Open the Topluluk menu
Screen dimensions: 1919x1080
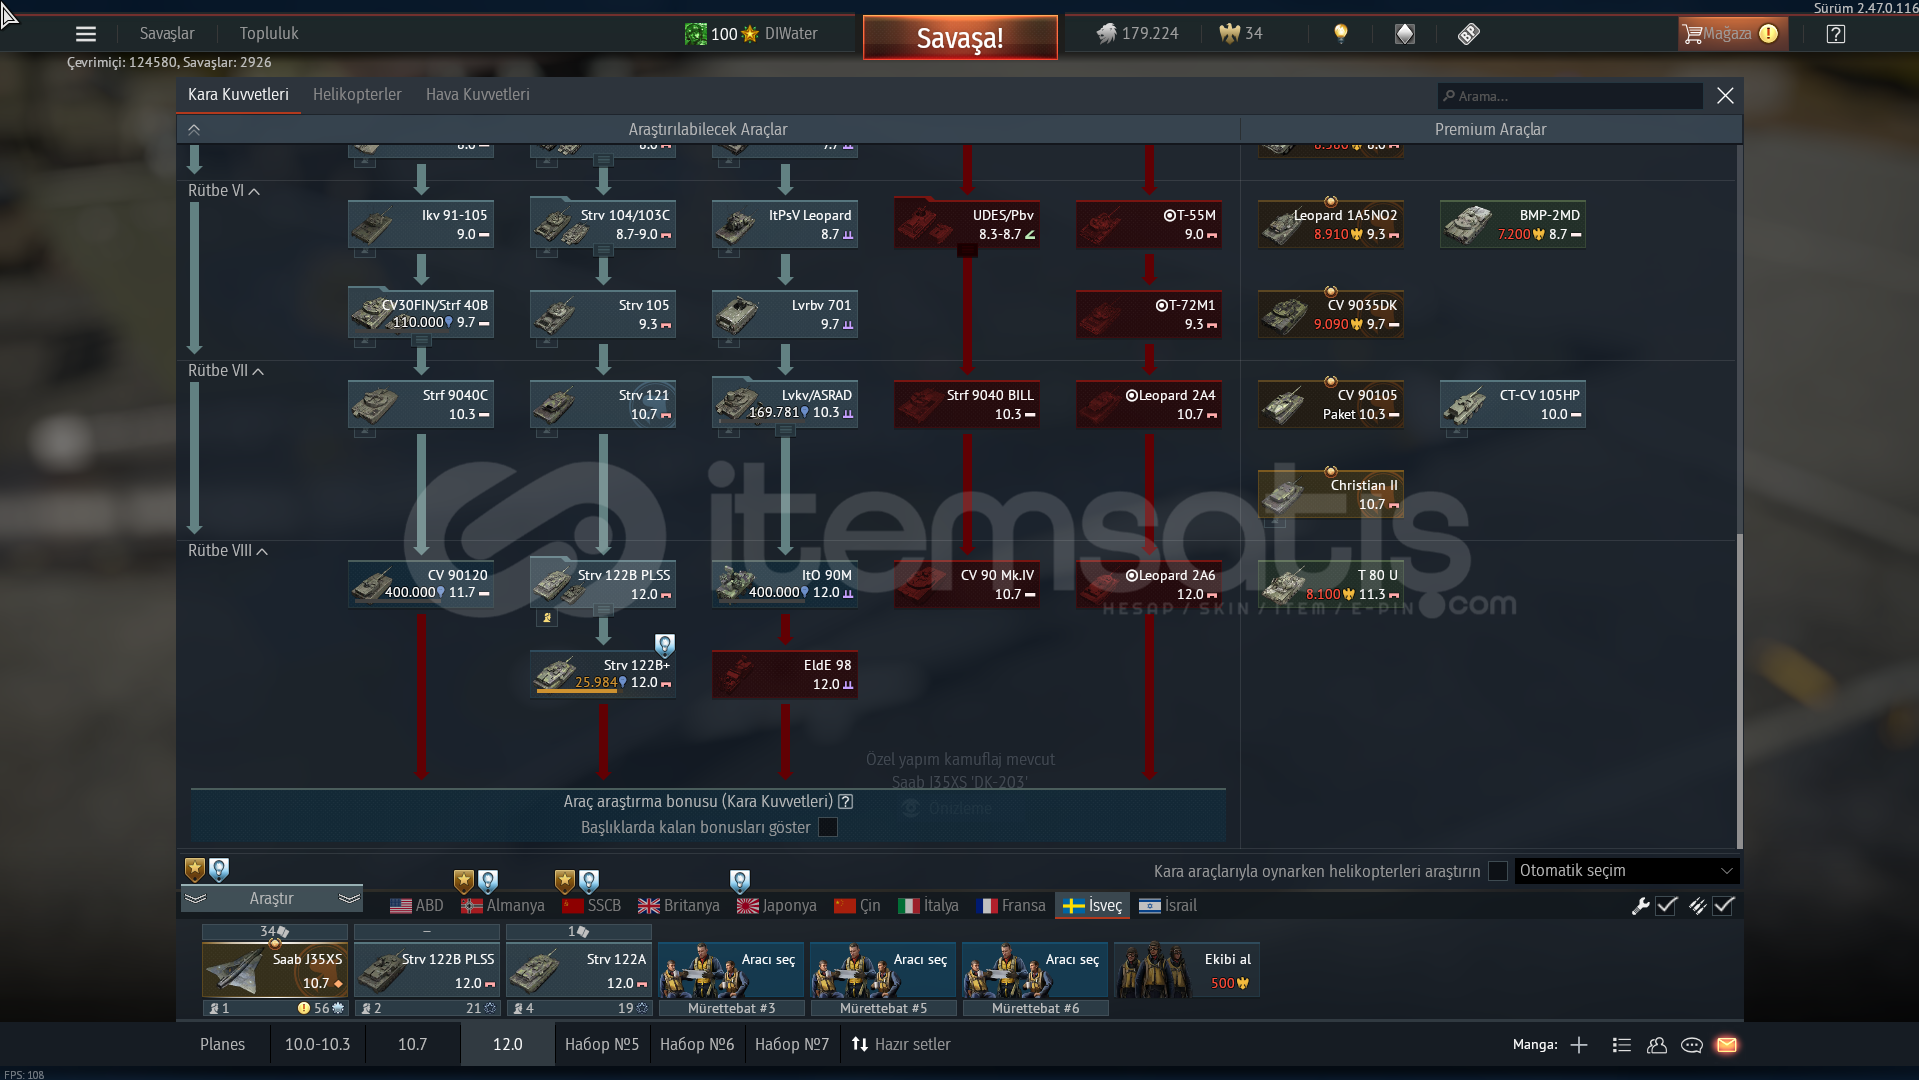[269, 33]
